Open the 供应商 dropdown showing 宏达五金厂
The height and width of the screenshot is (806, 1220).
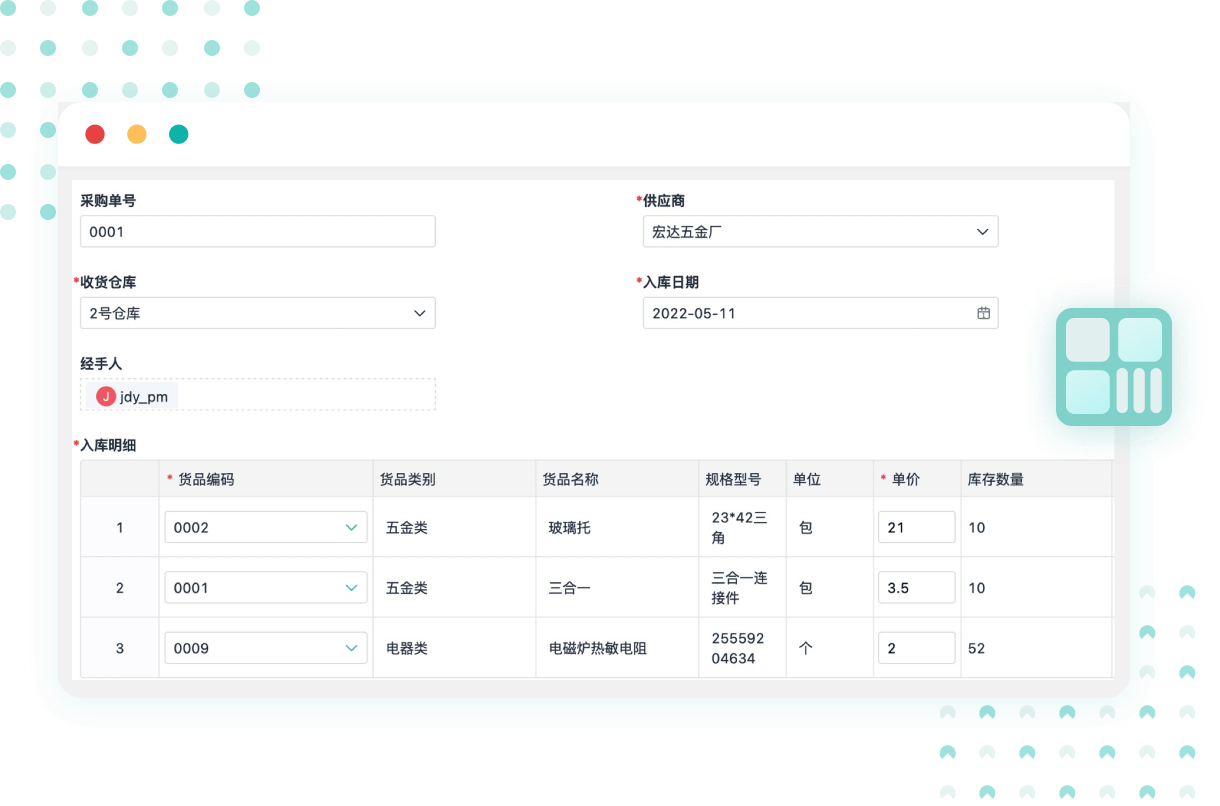click(820, 231)
